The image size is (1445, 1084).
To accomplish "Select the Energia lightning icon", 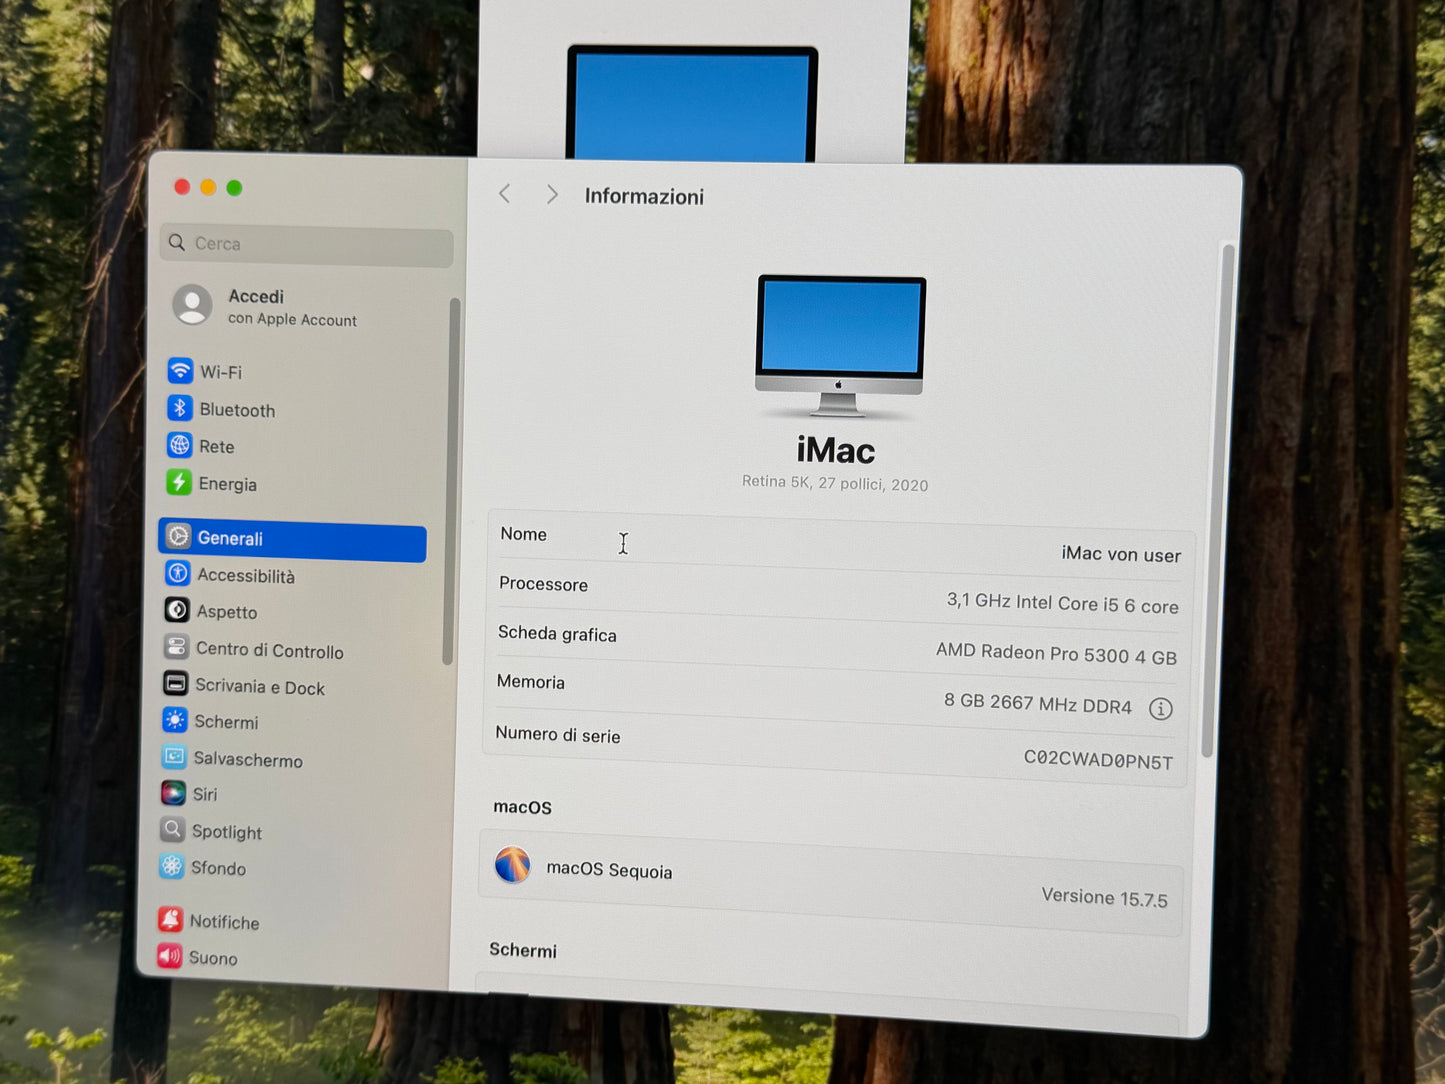I will tap(179, 482).
